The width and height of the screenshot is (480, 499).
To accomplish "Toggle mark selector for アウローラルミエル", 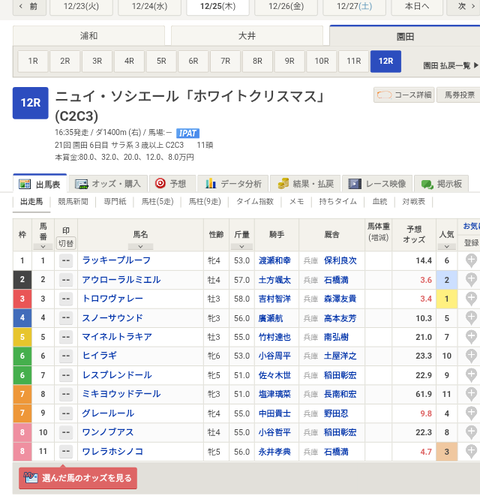I will click(x=66, y=280).
